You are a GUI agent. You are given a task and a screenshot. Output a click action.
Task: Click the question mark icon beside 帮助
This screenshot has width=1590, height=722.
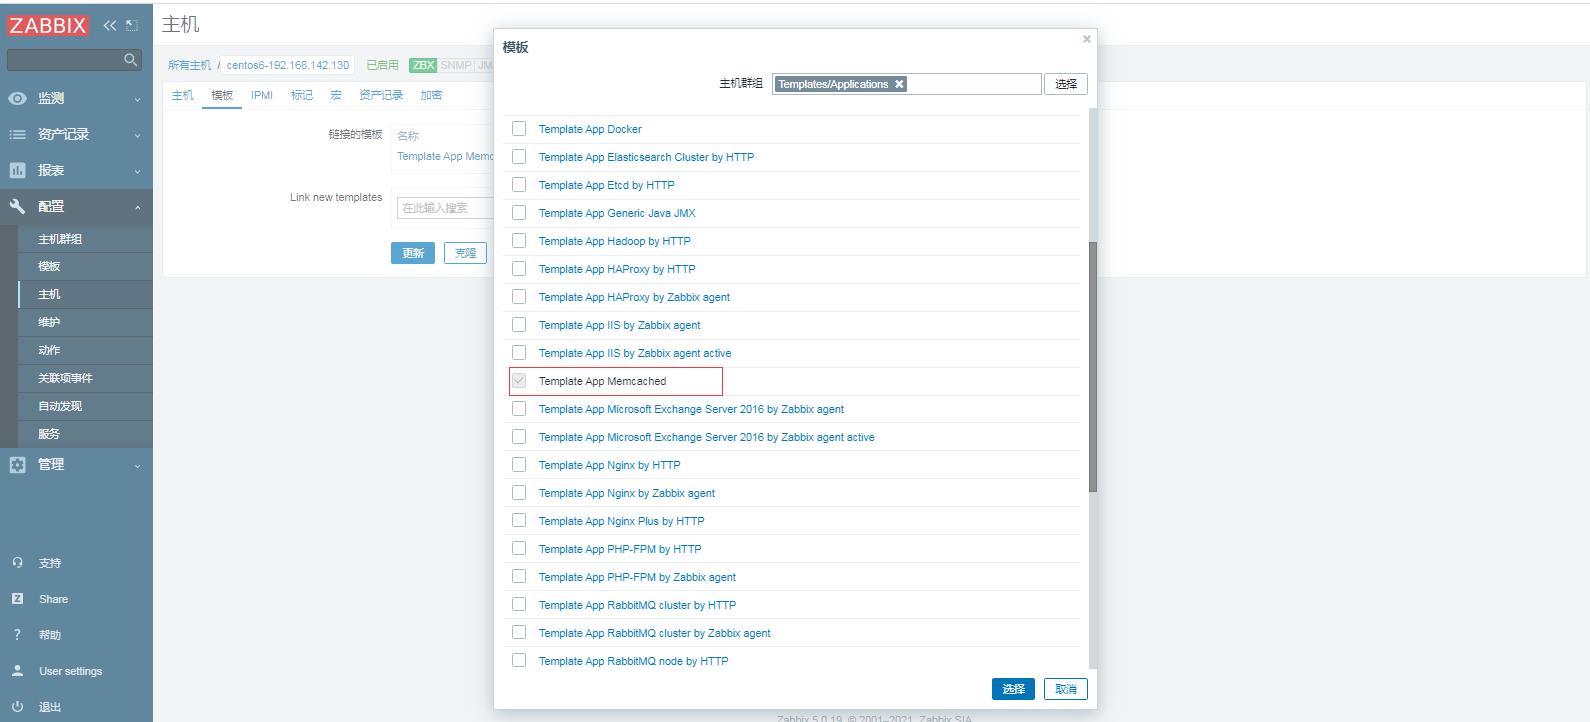[17, 635]
